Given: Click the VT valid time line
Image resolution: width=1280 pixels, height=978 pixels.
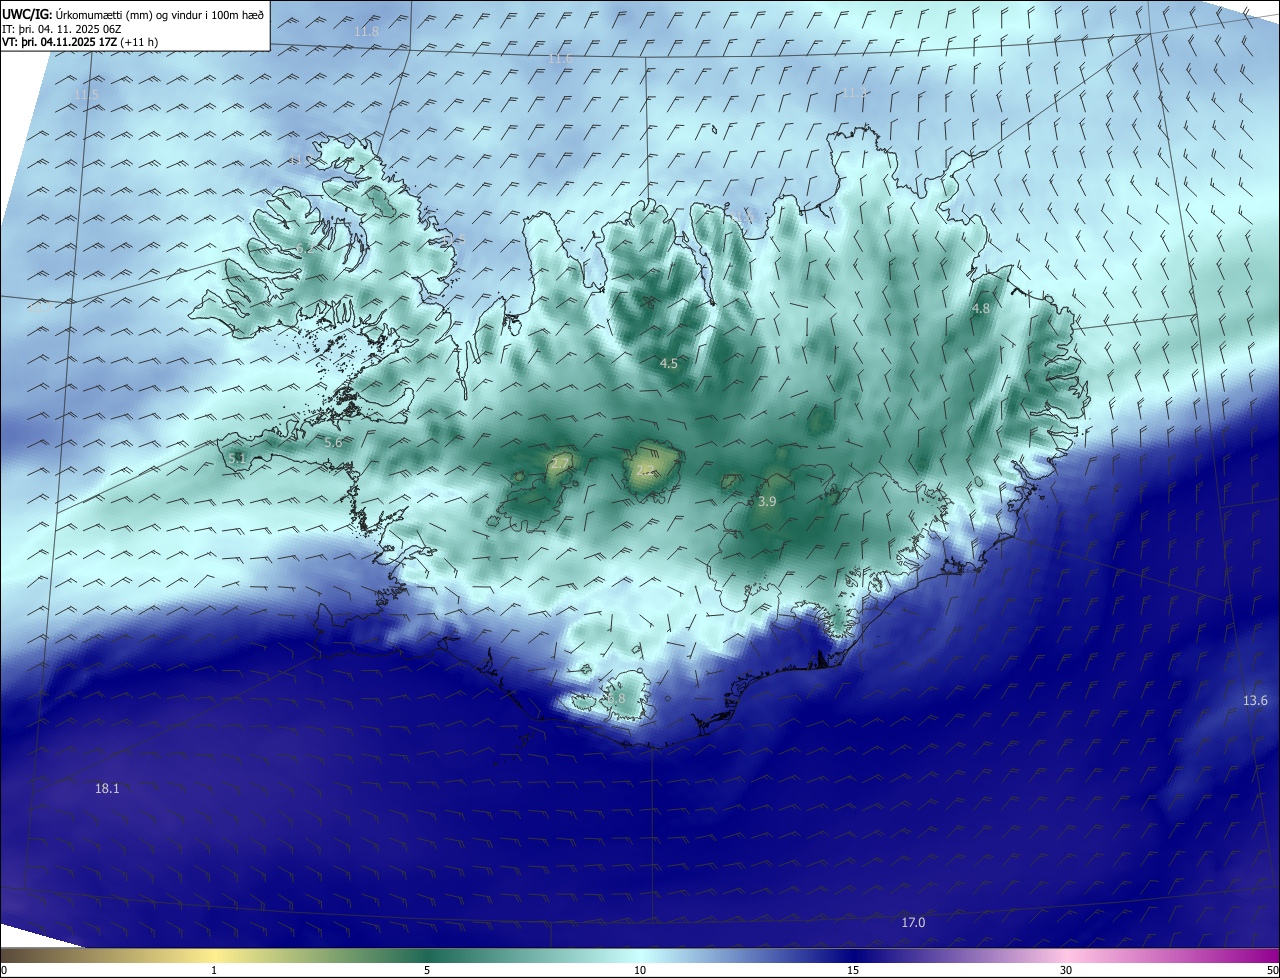Looking at the screenshot, I should point(80,42).
